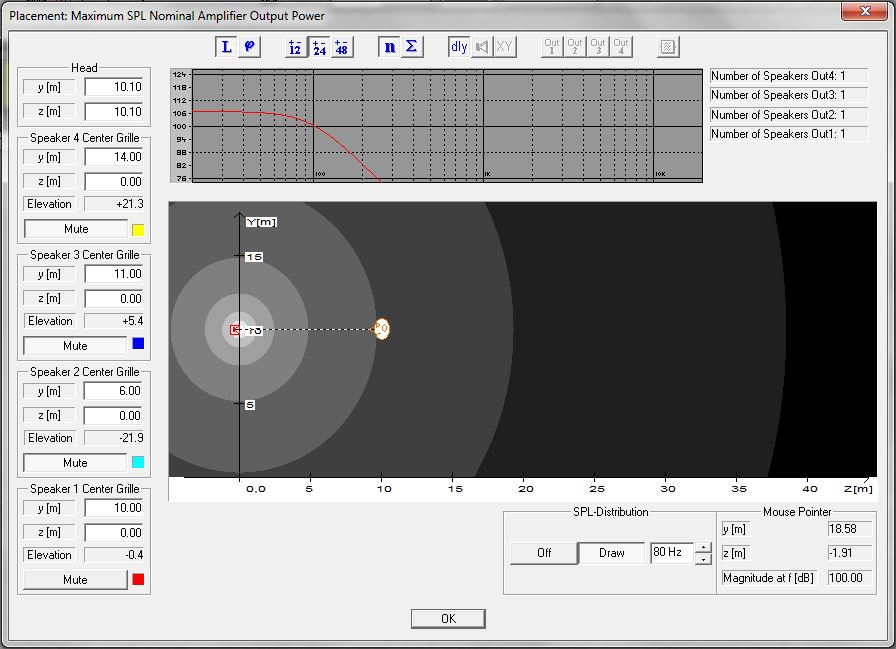896x649 pixels.
Task: Click the Out 1 toolbar button
Action: point(552,47)
